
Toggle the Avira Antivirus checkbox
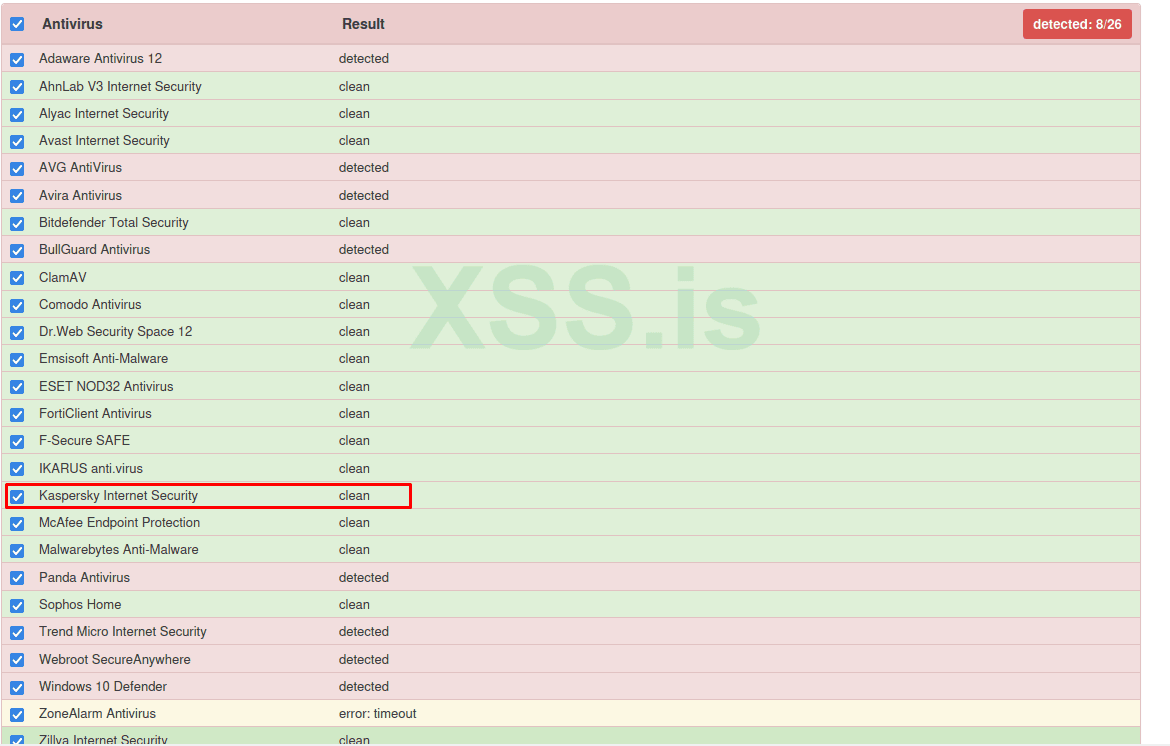17,196
